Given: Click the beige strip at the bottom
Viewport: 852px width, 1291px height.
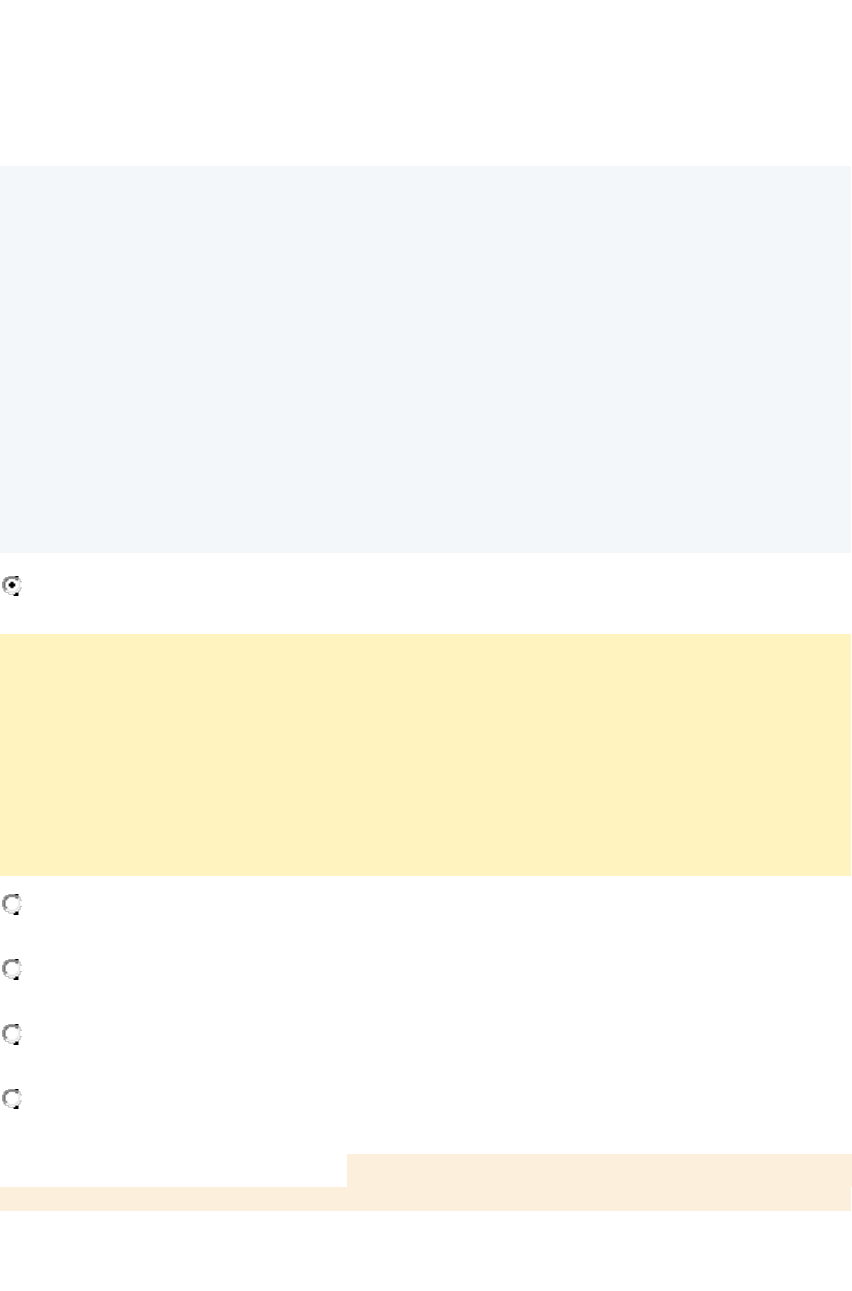Looking at the screenshot, I should (x=425, y=1199).
